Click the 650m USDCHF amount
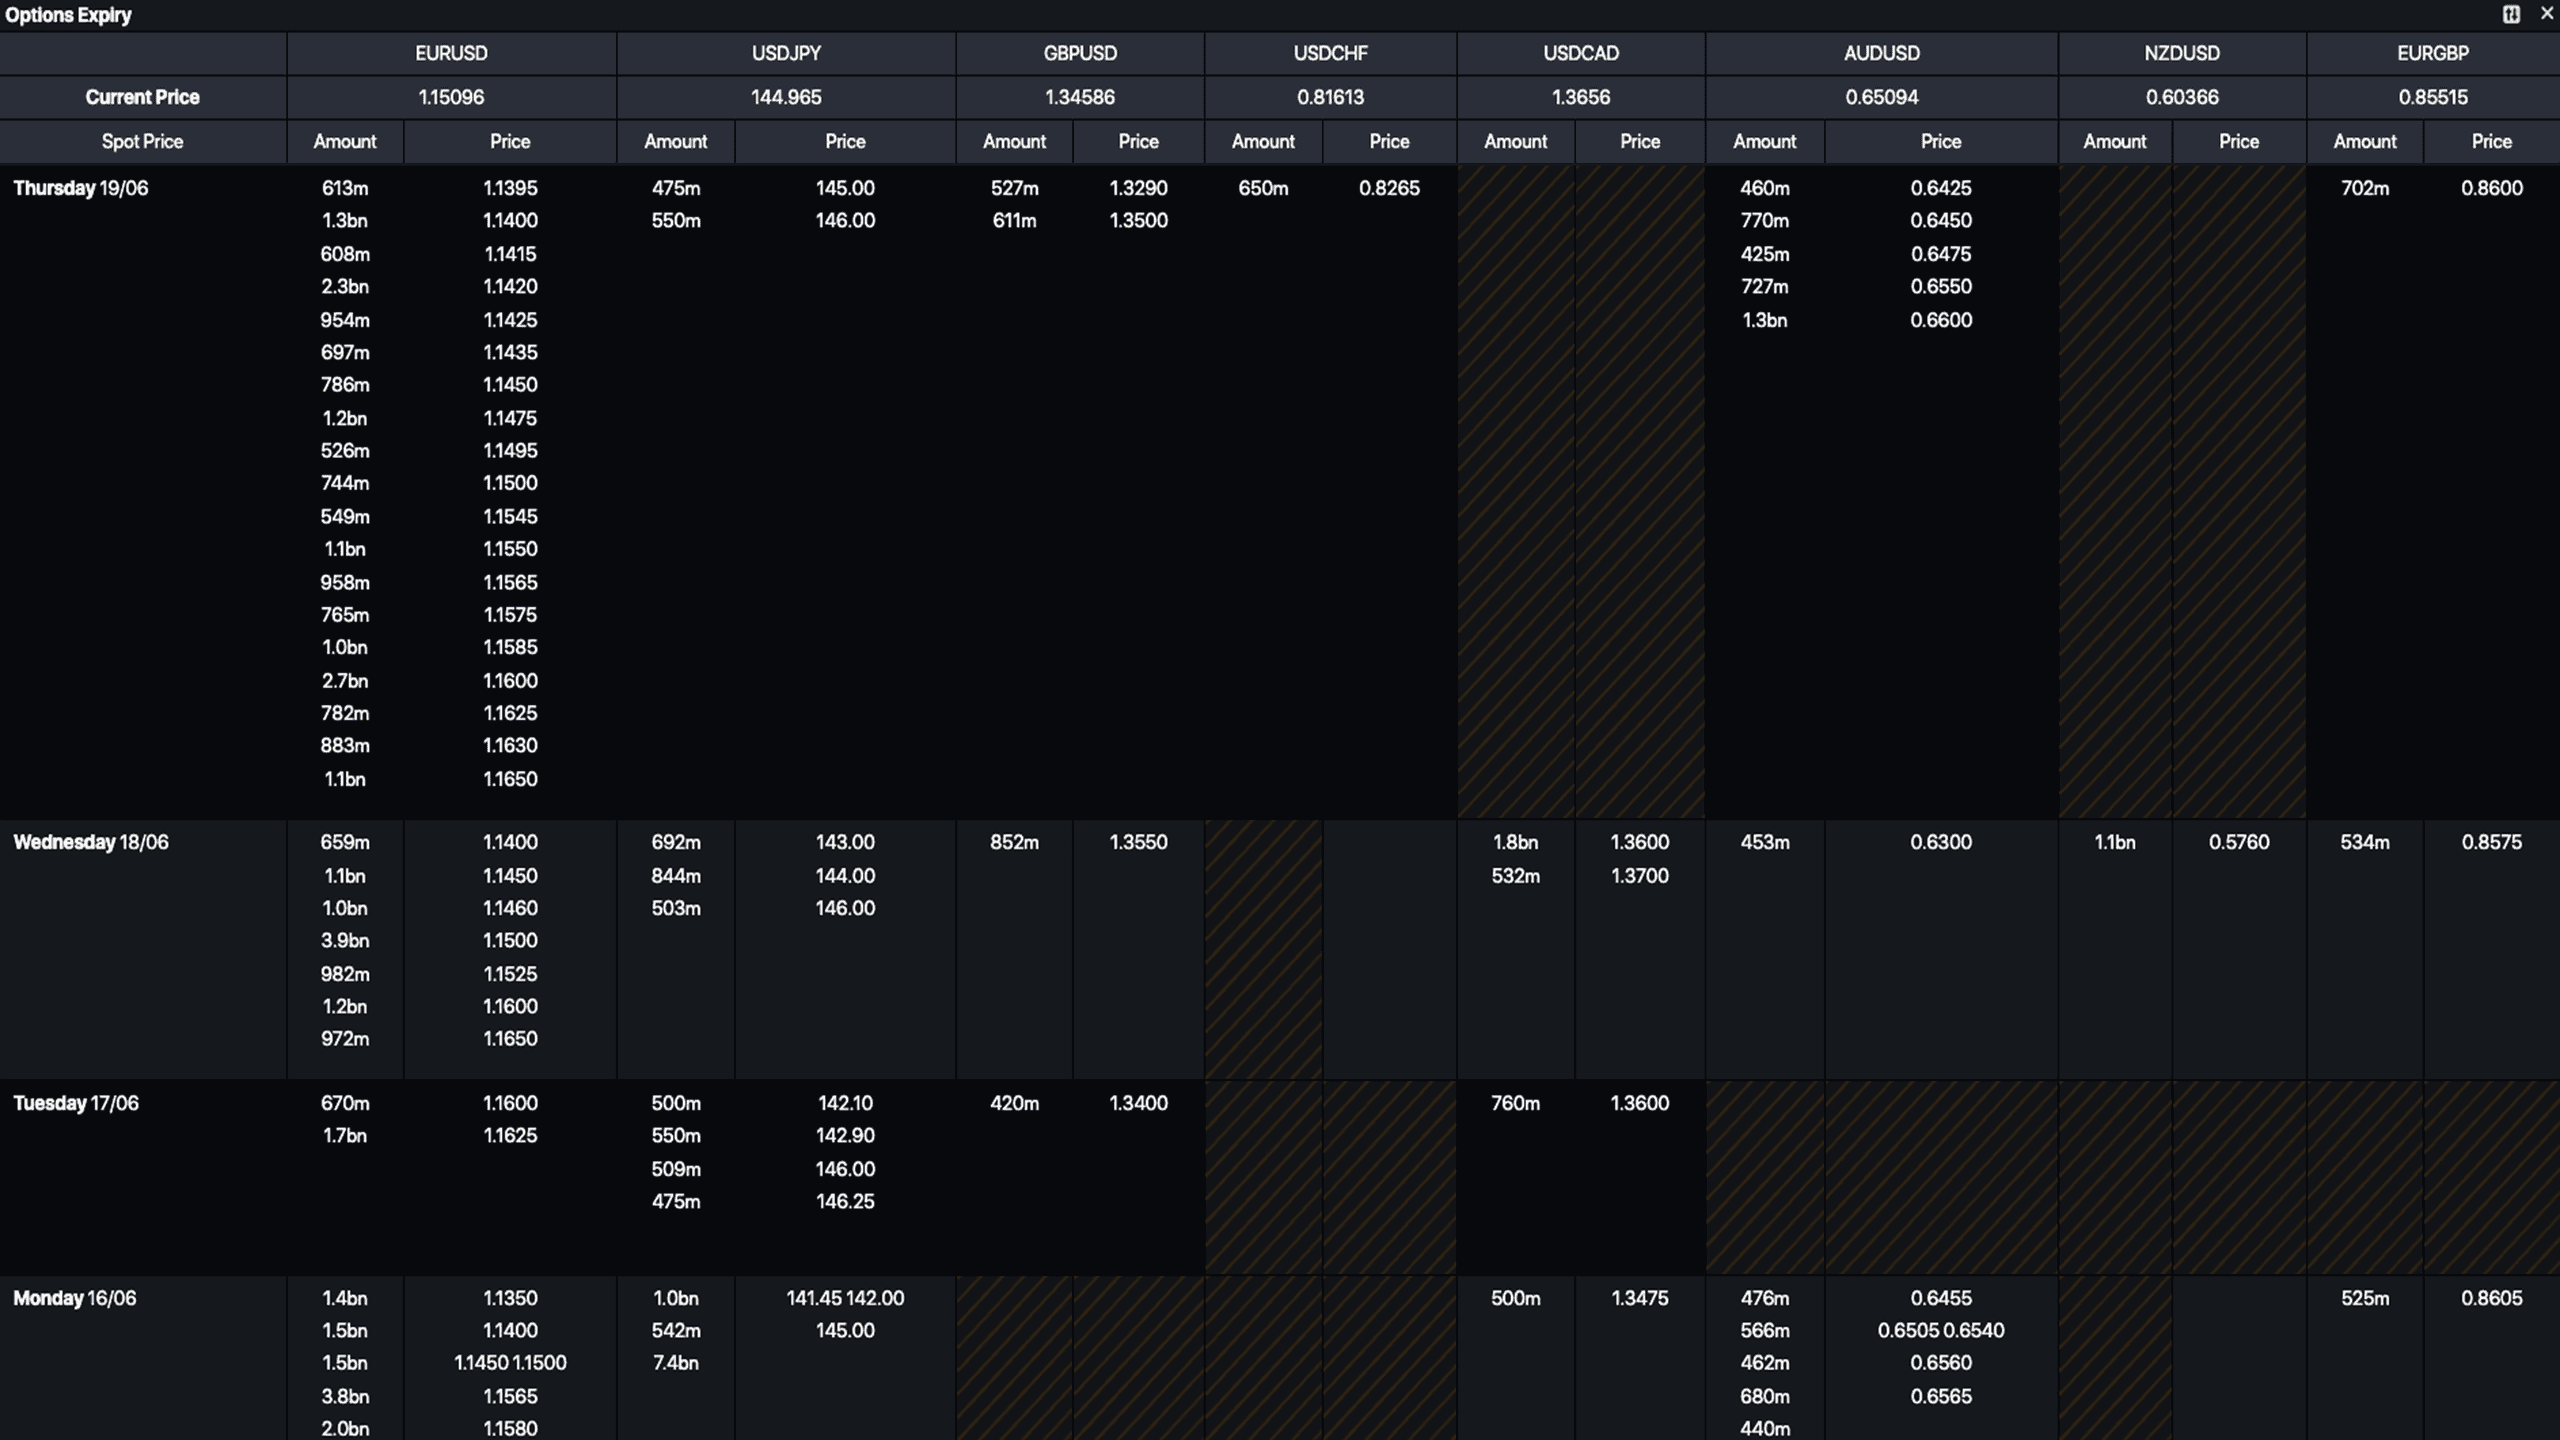 coord(1263,188)
